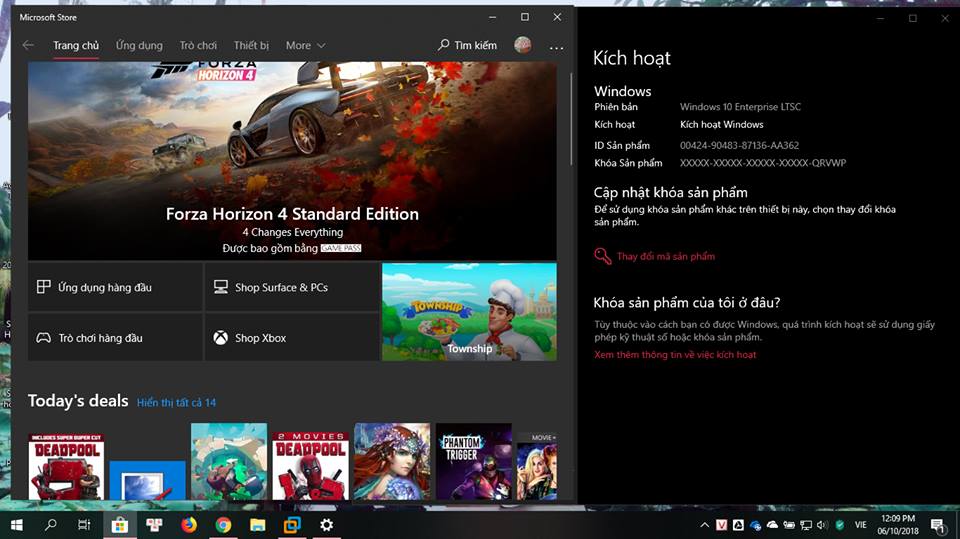960x539 pixels.
Task: Open the Windows Start menu
Action: click(17, 525)
